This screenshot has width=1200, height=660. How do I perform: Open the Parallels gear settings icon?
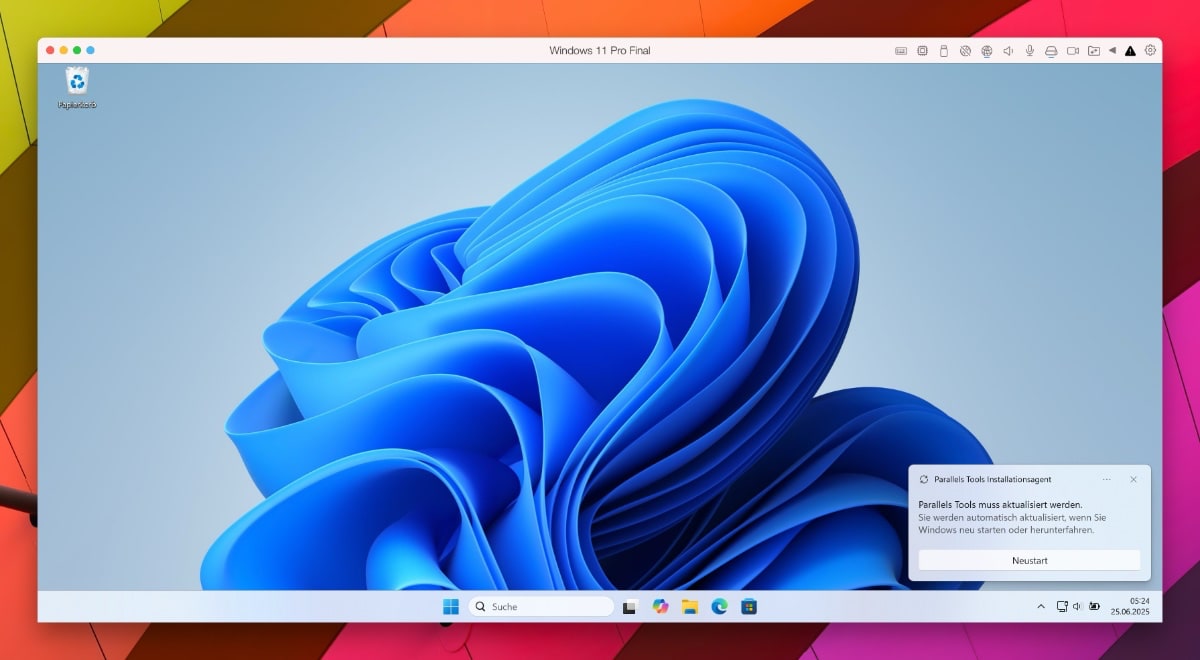[1151, 50]
